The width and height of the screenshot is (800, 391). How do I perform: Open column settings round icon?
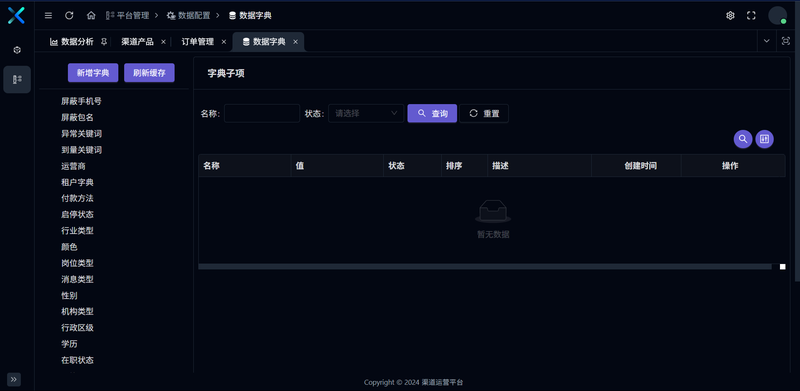pos(764,139)
